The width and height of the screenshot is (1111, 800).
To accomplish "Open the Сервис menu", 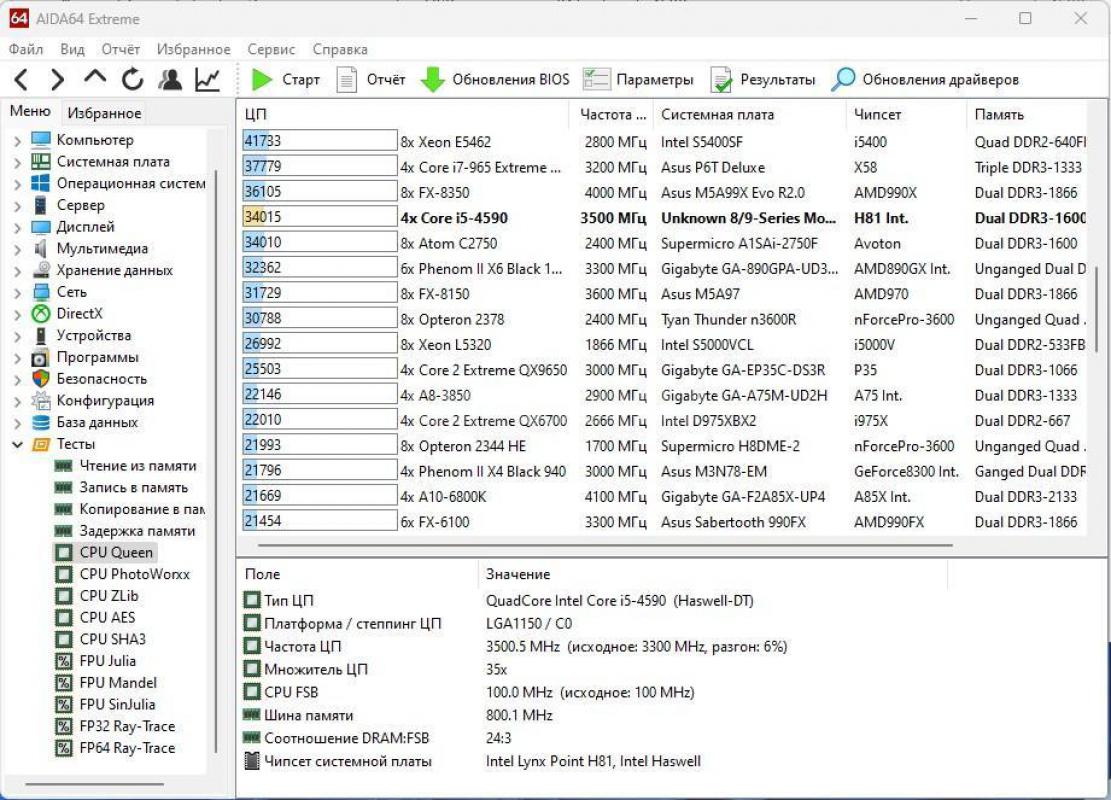I will click(271, 49).
